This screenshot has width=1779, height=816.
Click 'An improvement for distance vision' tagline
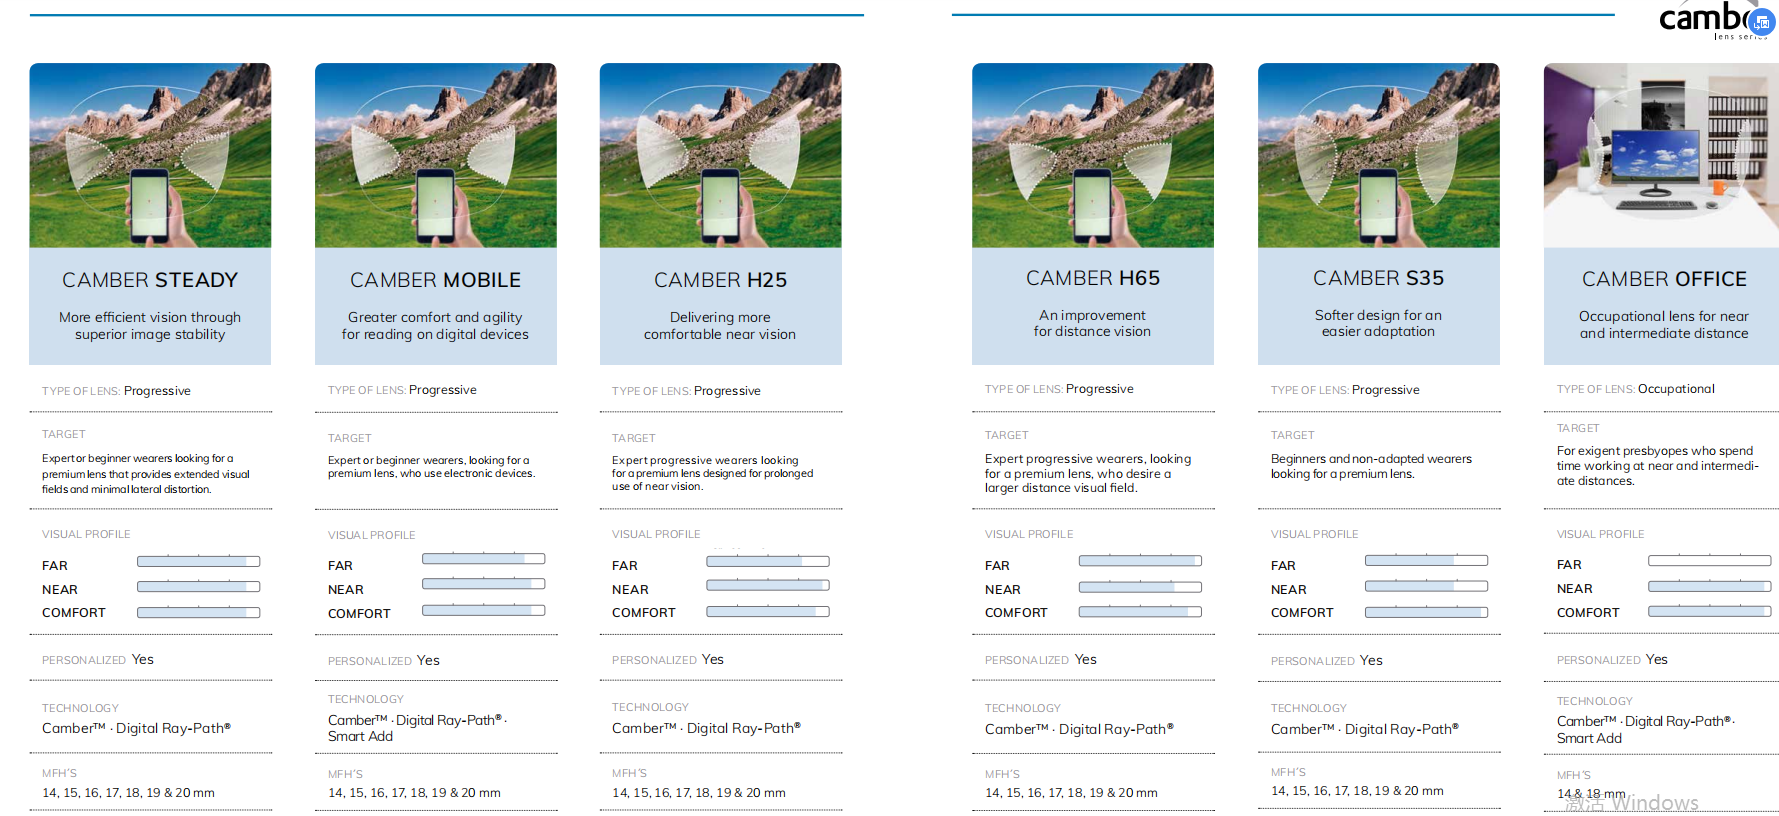point(1092,323)
